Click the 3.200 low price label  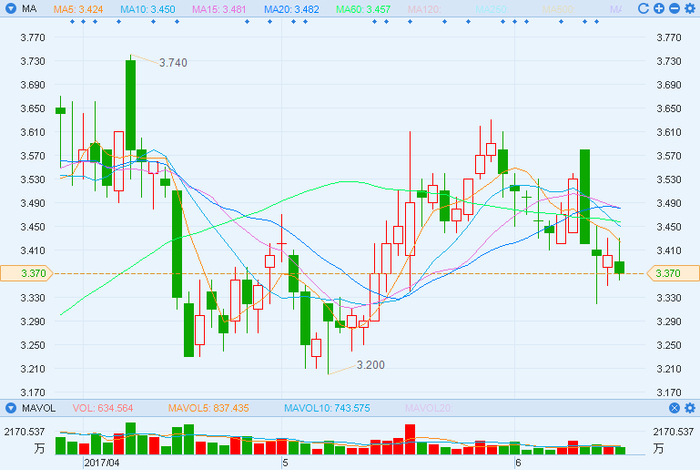(x=371, y=365)
